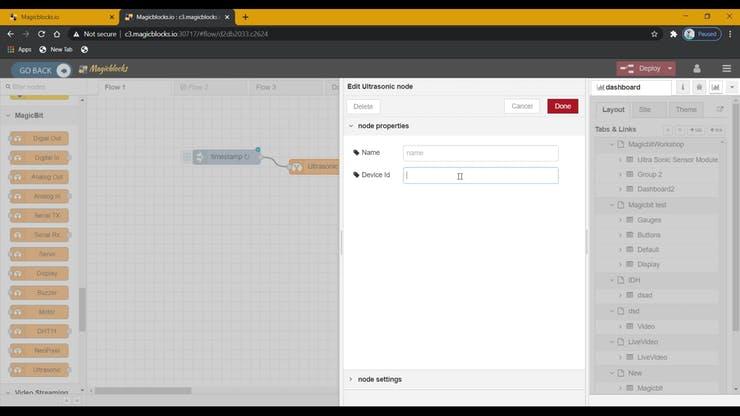Click the Name input field
The height and width of the screenshot is (416, 740).
(x=480, y=153)
